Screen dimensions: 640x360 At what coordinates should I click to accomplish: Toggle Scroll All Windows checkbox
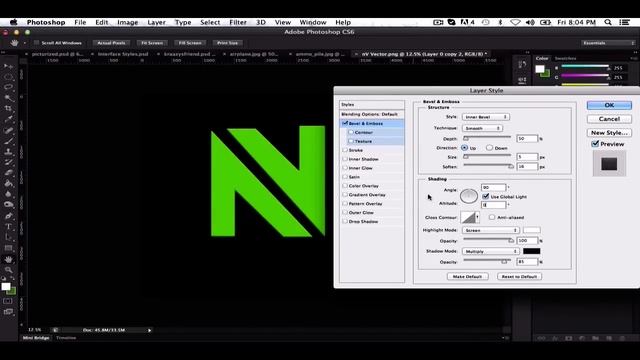click(36, 43)
